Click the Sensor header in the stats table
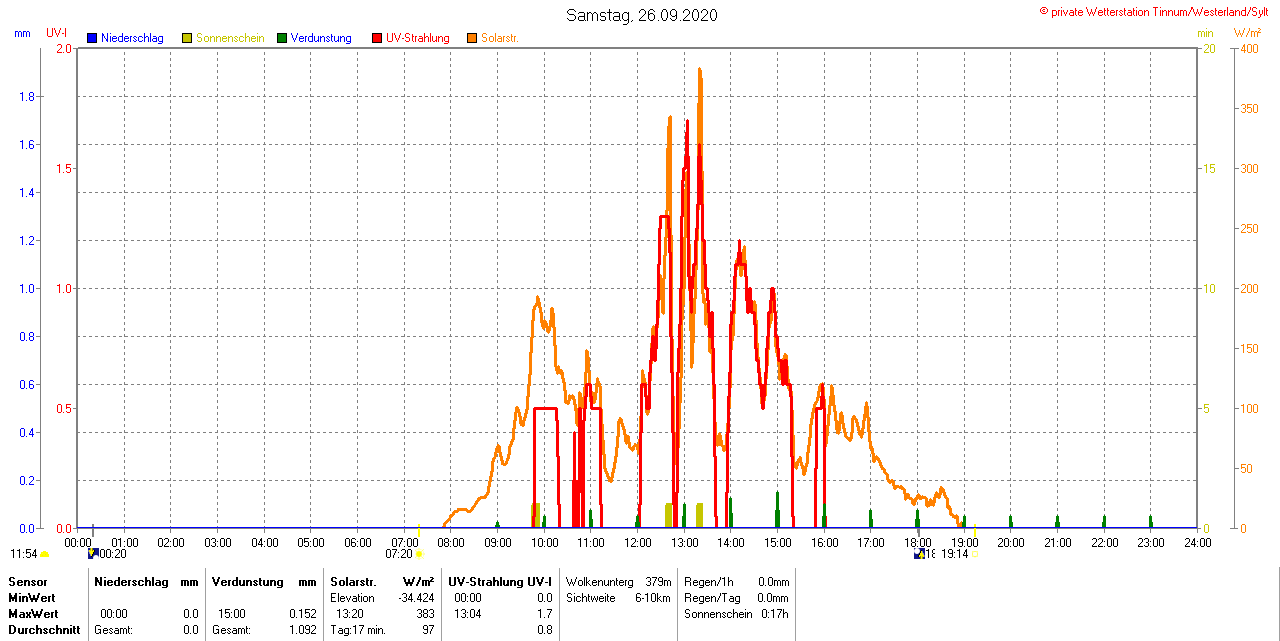The width and height of the screenshot is (1280, 641). pos(27,582)
